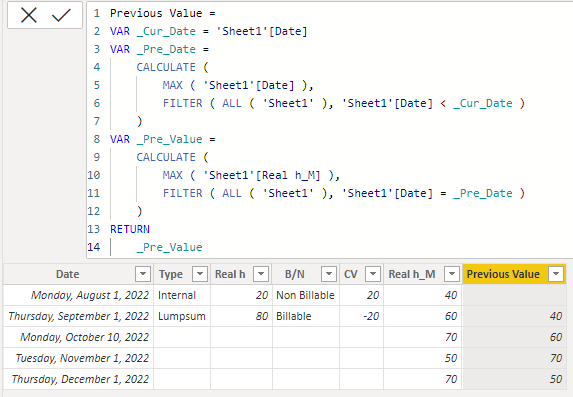Select cell 'Monday, August 1, 2022'
This screenshot has height=397, width=573.
click(79, 295)
